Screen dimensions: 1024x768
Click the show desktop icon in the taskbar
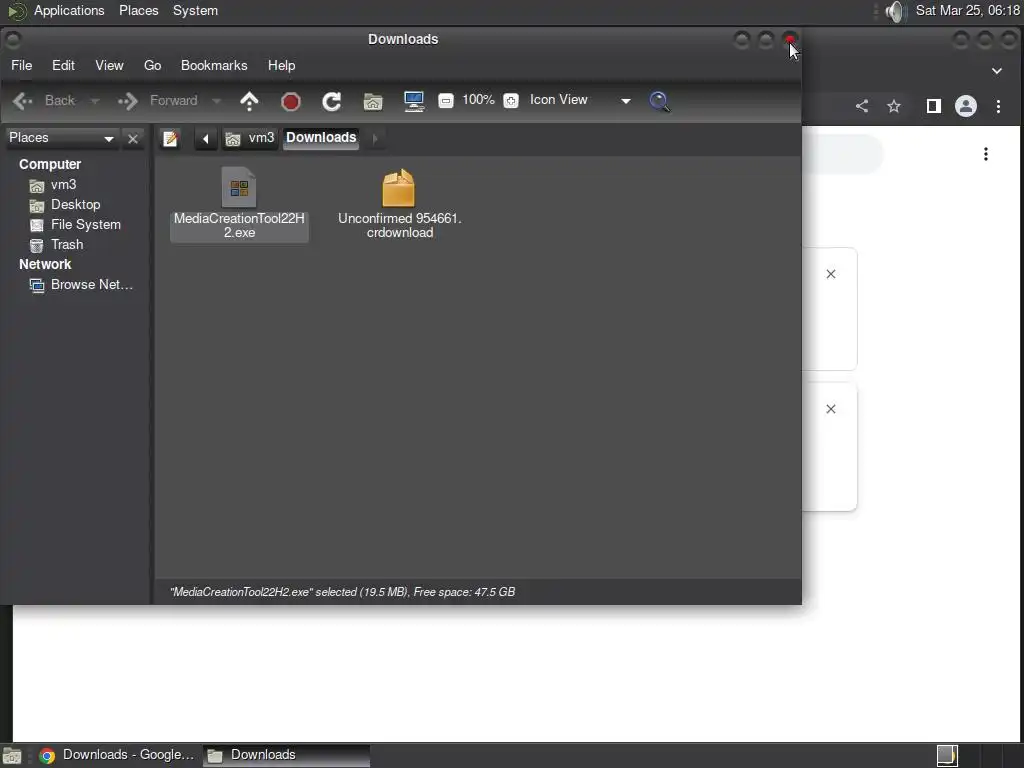pyautogui.click(x=12, y=756)
